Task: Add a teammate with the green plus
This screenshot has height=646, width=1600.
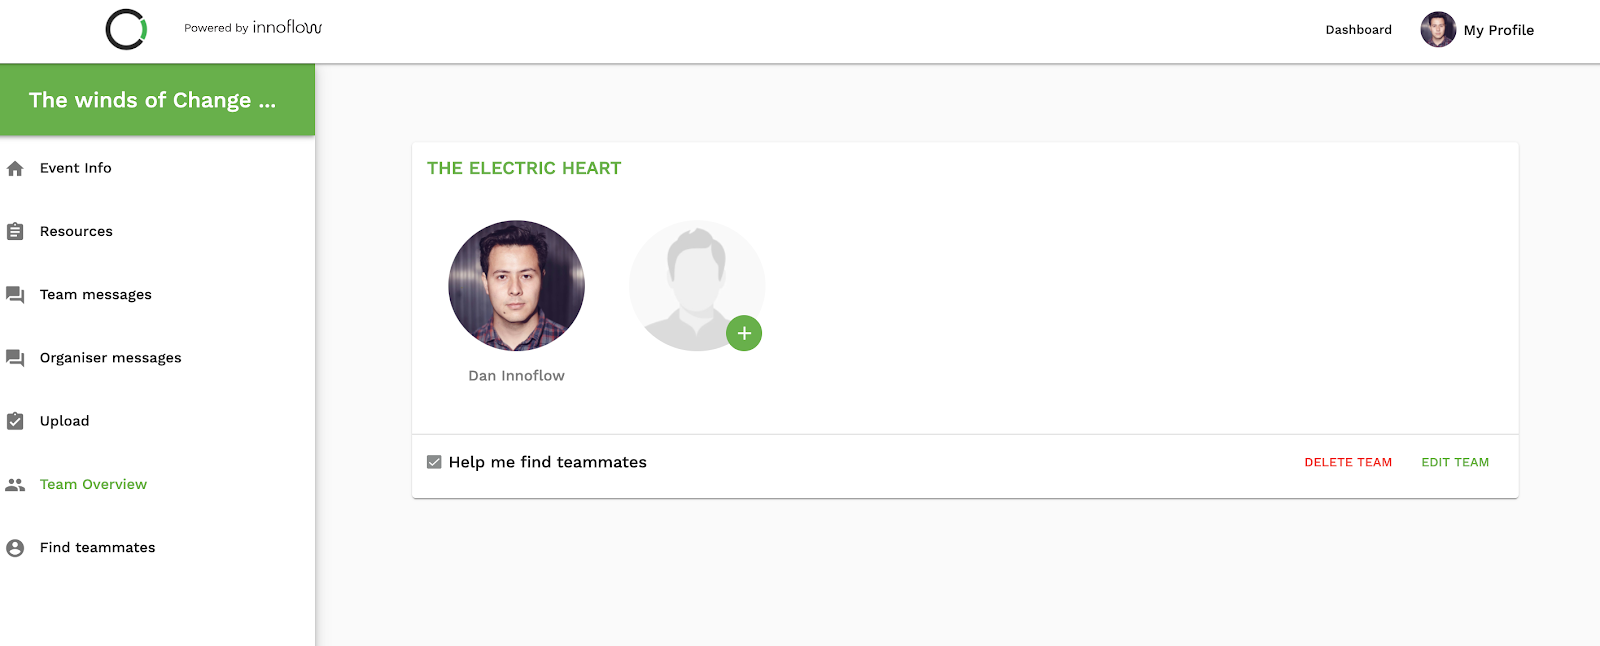Action: [744, 333]
